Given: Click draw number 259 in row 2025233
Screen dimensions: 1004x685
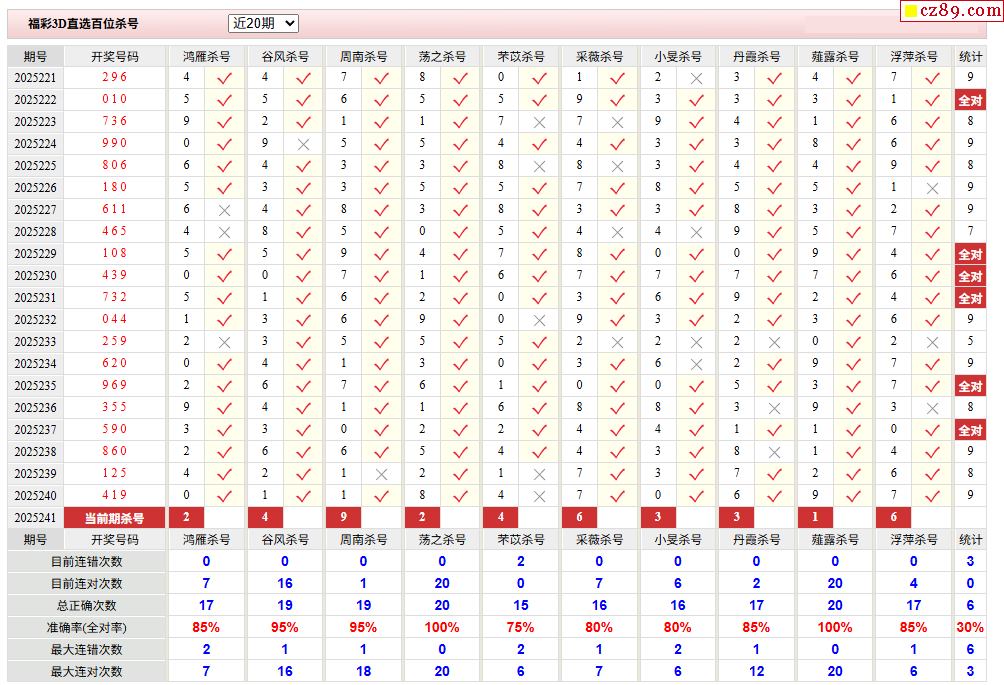Looking at the screenshot, I should 115,341.
